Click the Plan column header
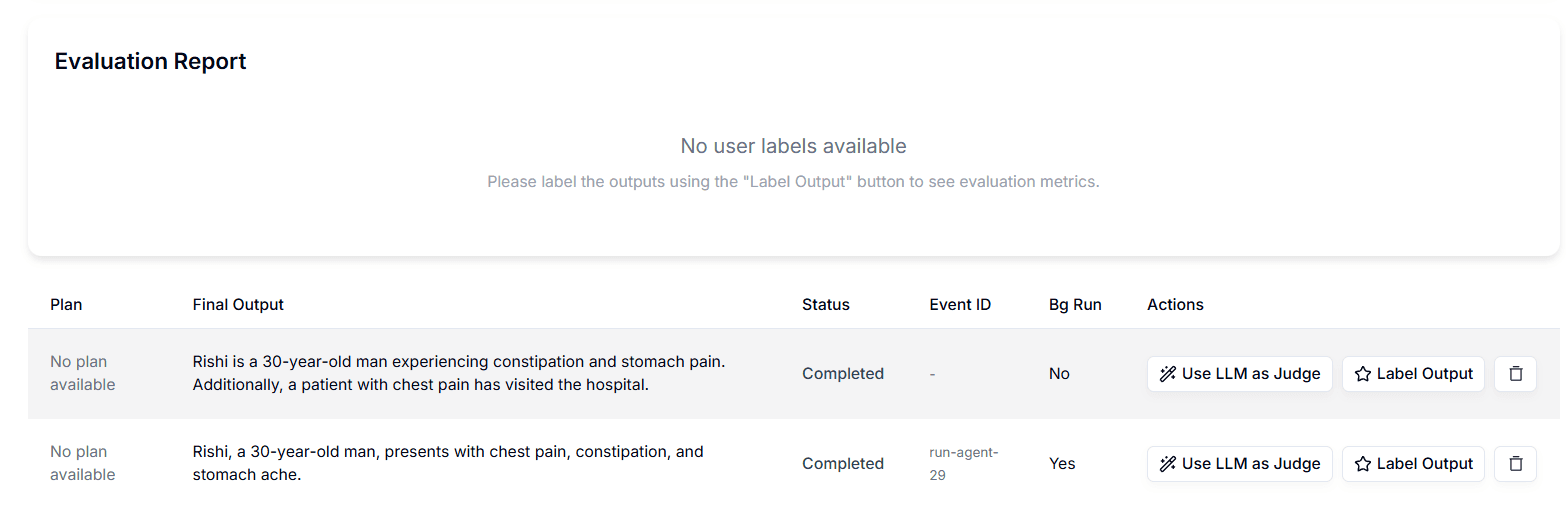 tap(66, 305)
